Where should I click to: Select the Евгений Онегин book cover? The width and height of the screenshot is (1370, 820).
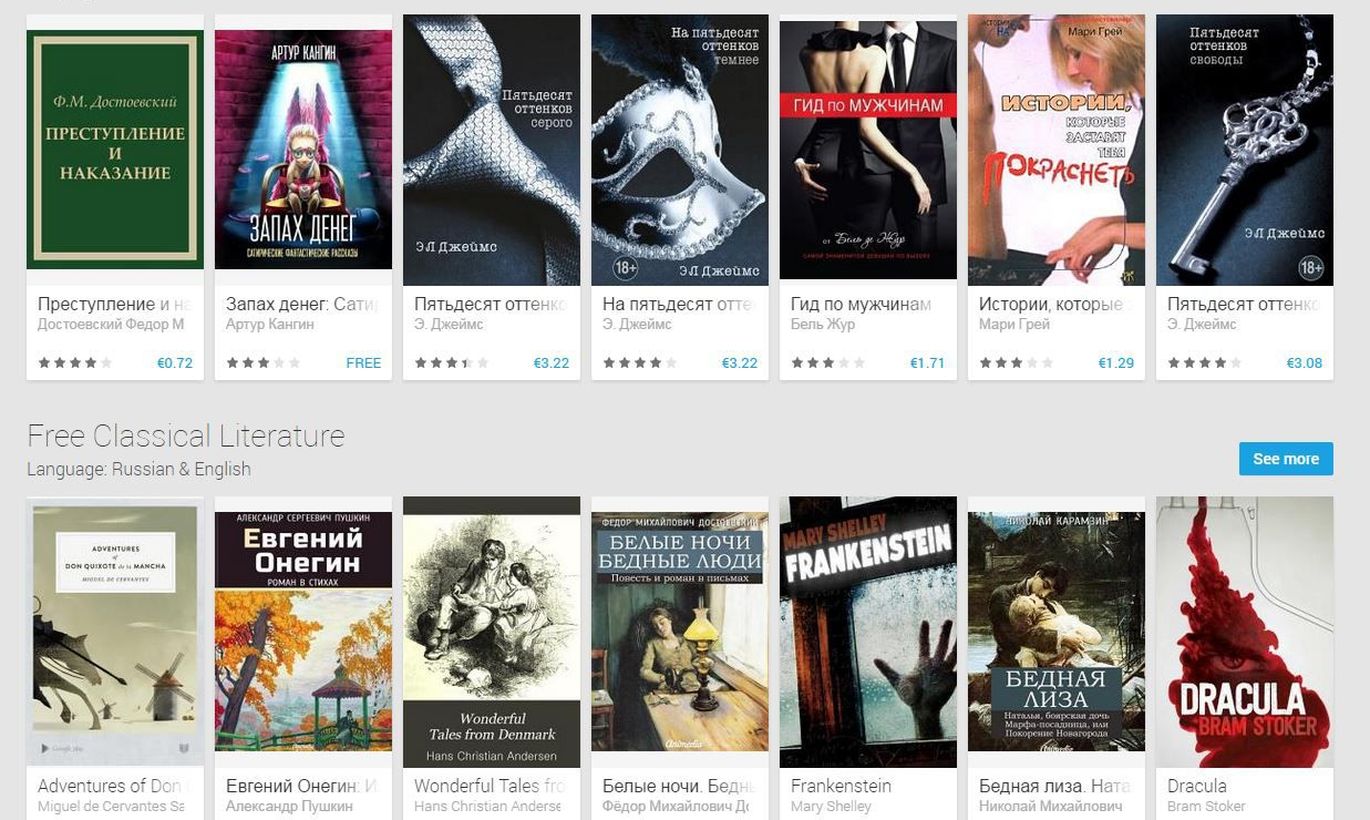coord(303,631)
